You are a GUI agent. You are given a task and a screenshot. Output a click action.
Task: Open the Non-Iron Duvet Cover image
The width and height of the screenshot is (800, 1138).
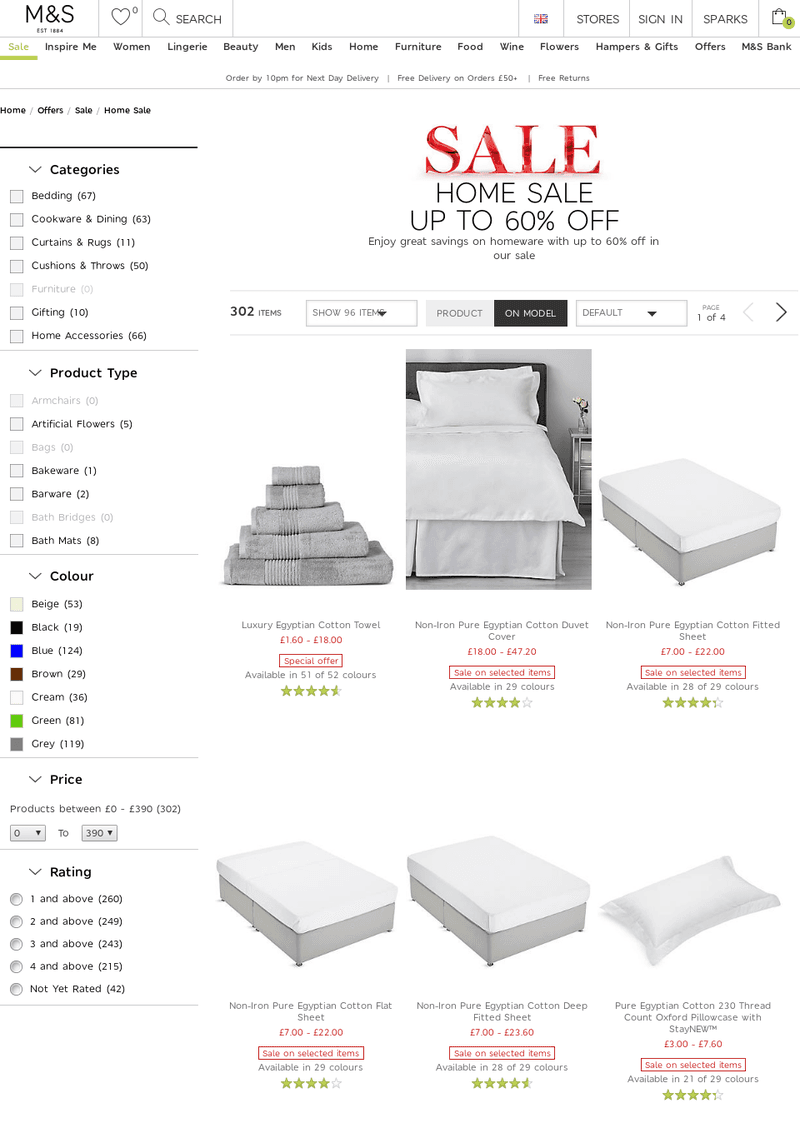point(499,469)
